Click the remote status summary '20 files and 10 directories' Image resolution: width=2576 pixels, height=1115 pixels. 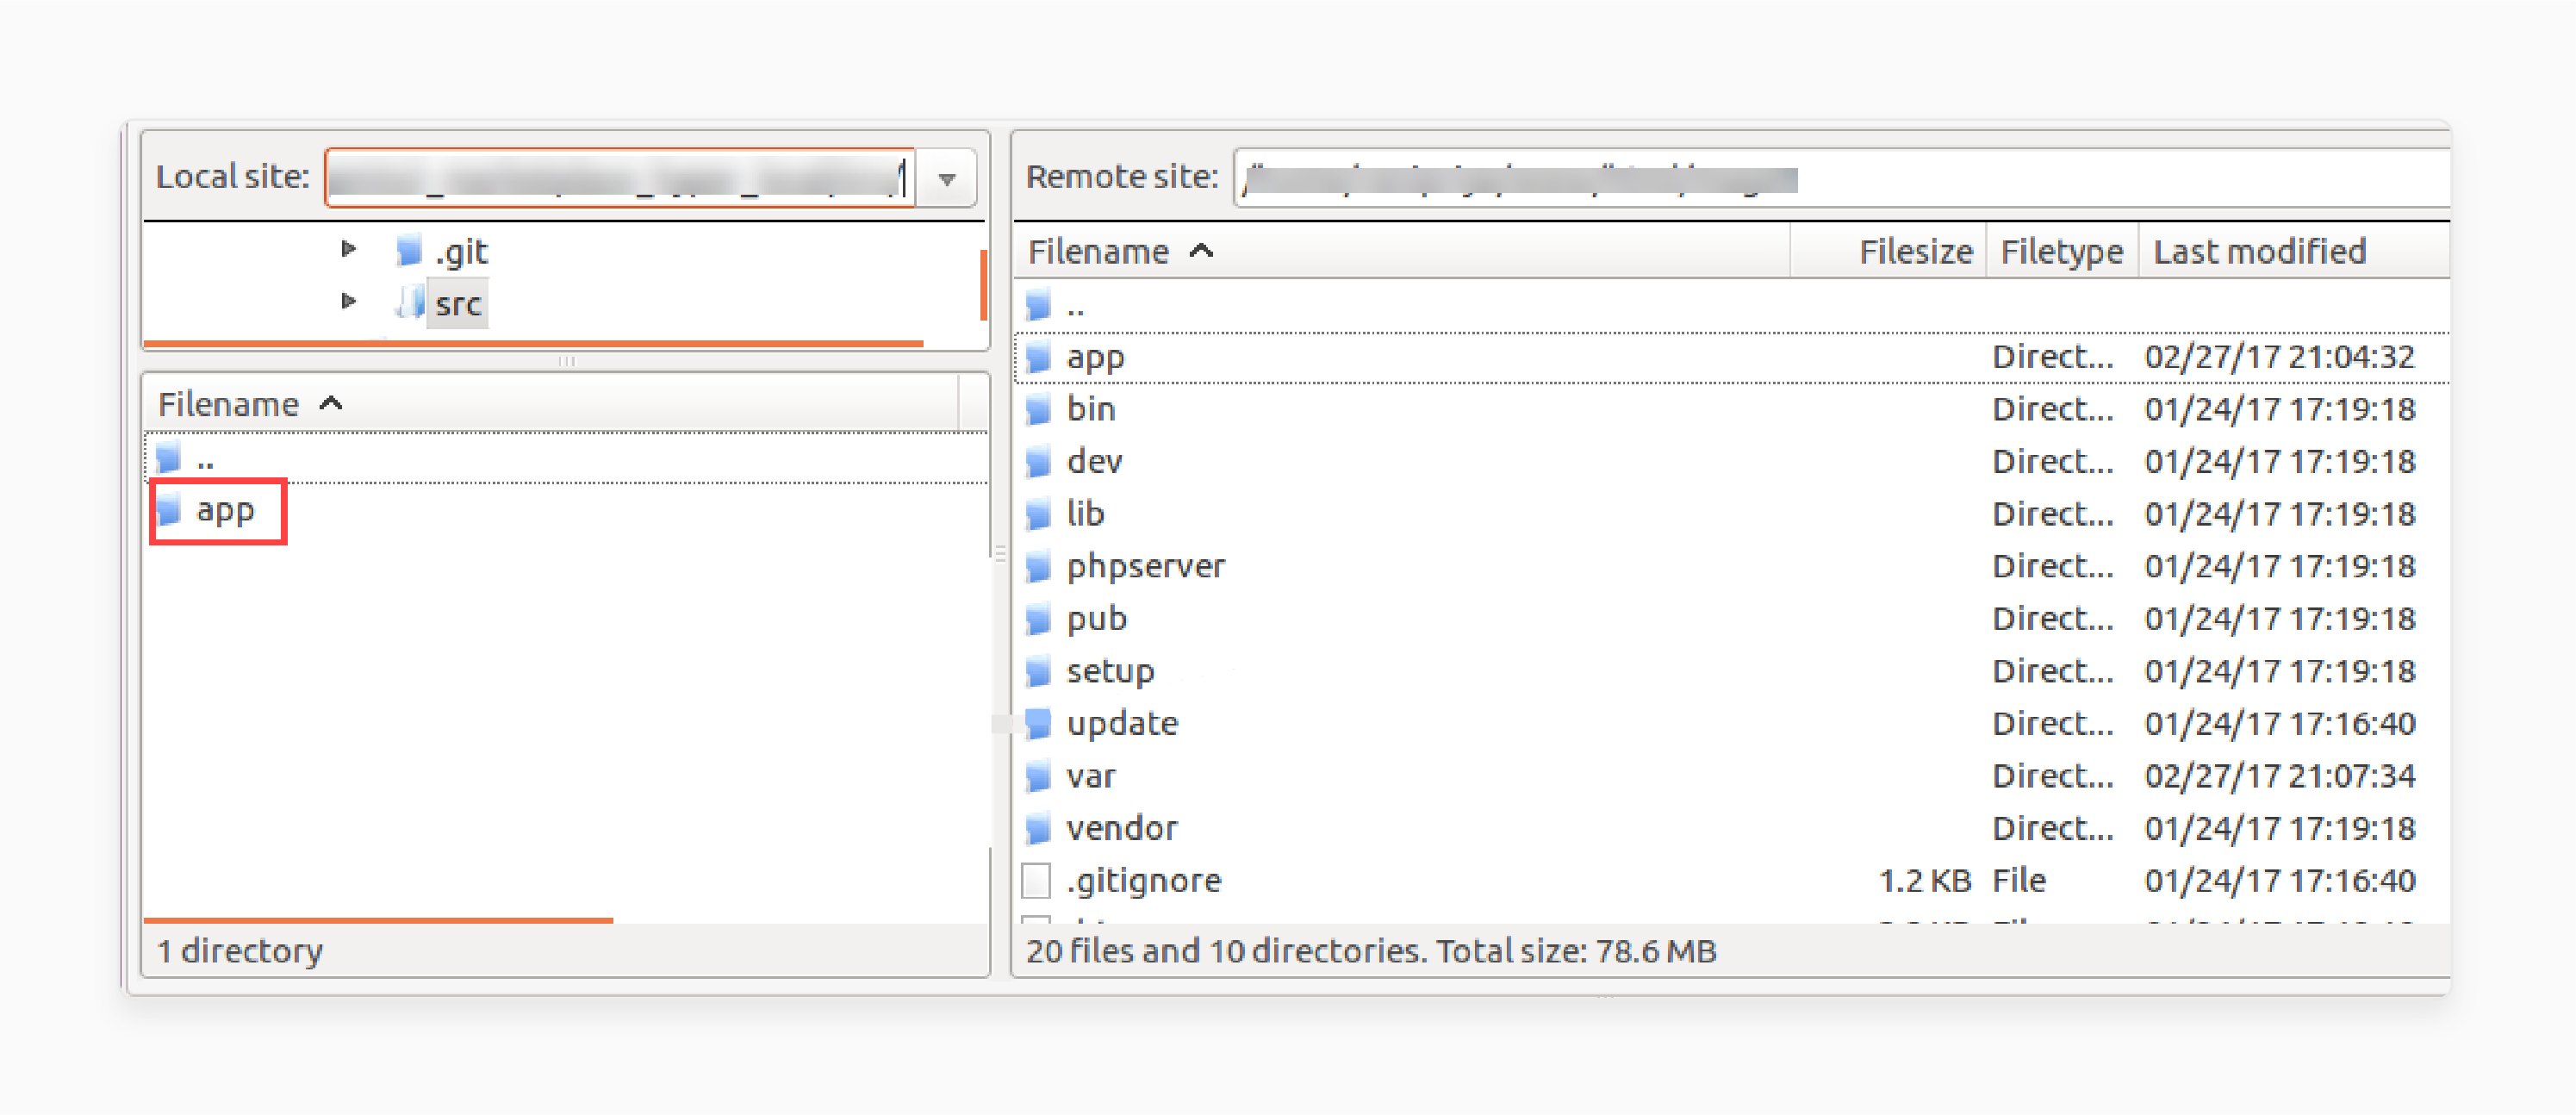pos(1226,951)
